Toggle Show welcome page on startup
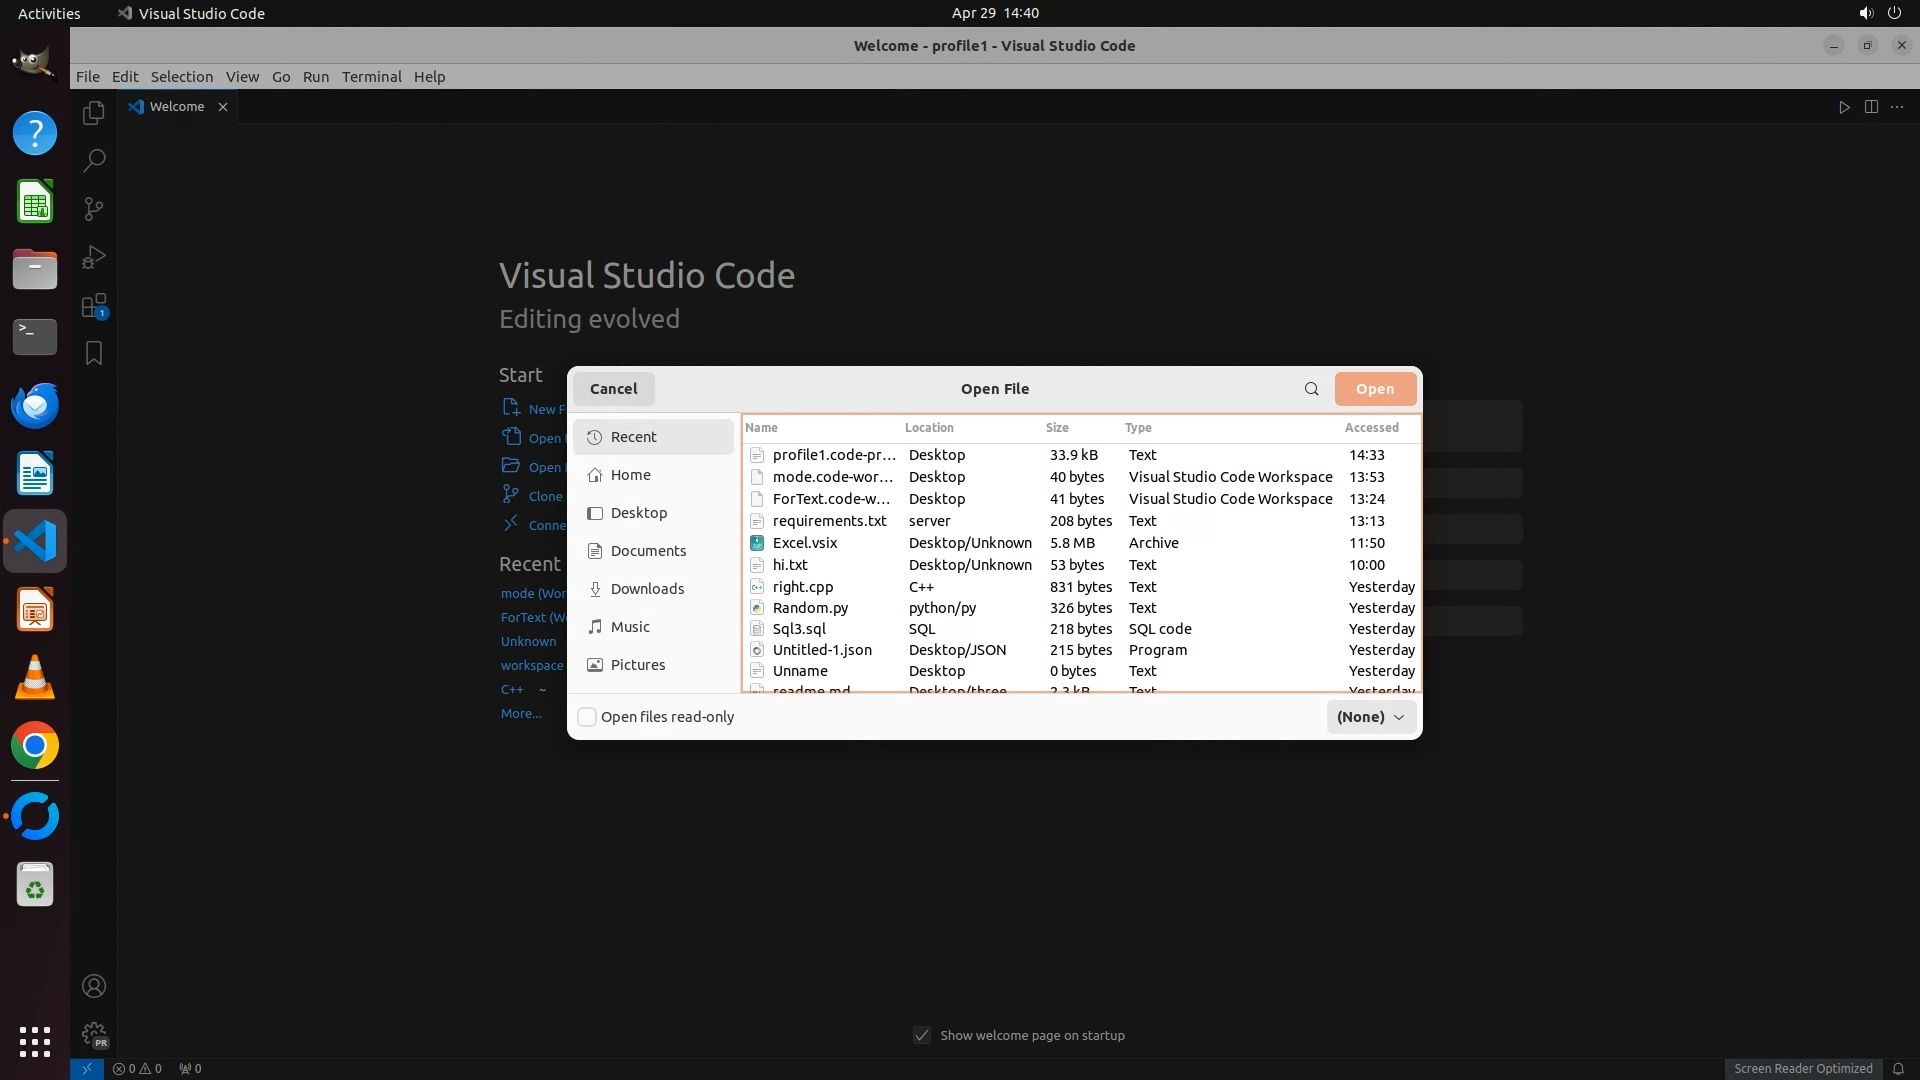 point(922,1035)
